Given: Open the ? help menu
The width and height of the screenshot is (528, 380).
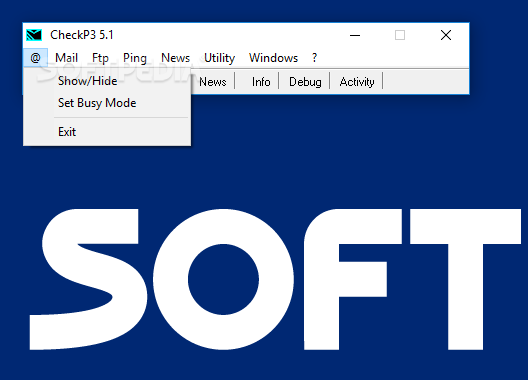Looking at the screenshot, I should point(314,58).
